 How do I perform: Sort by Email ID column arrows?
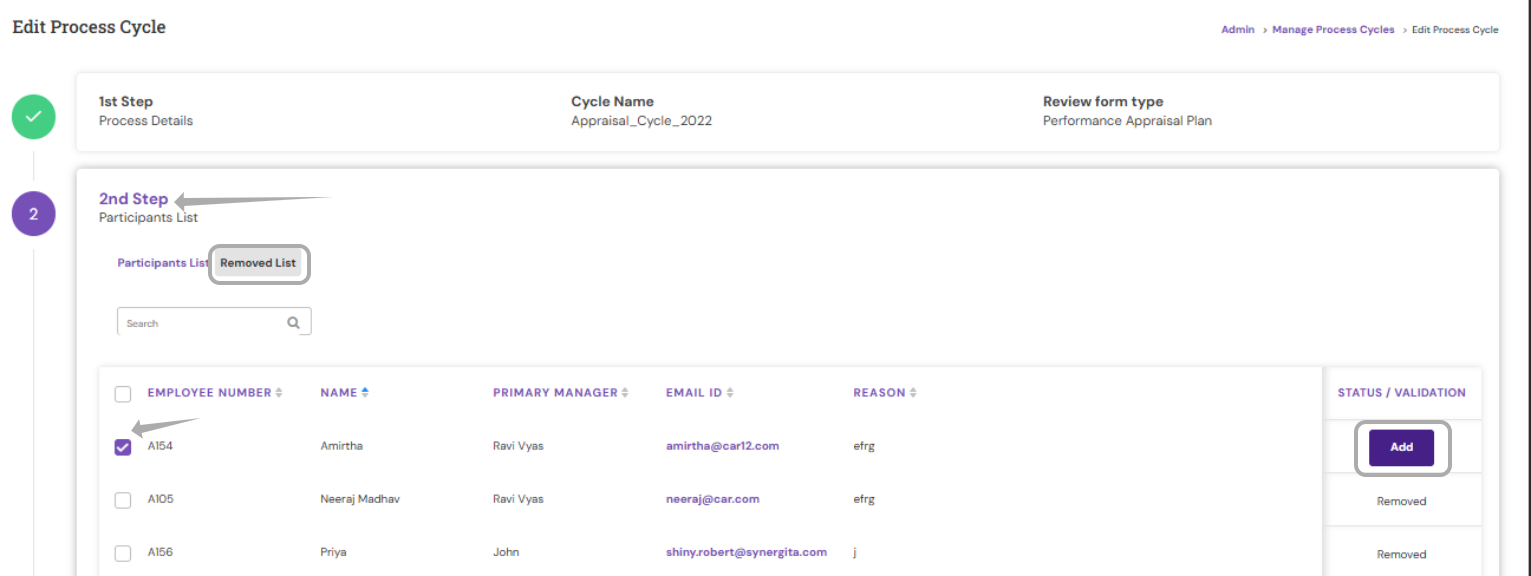730,393
